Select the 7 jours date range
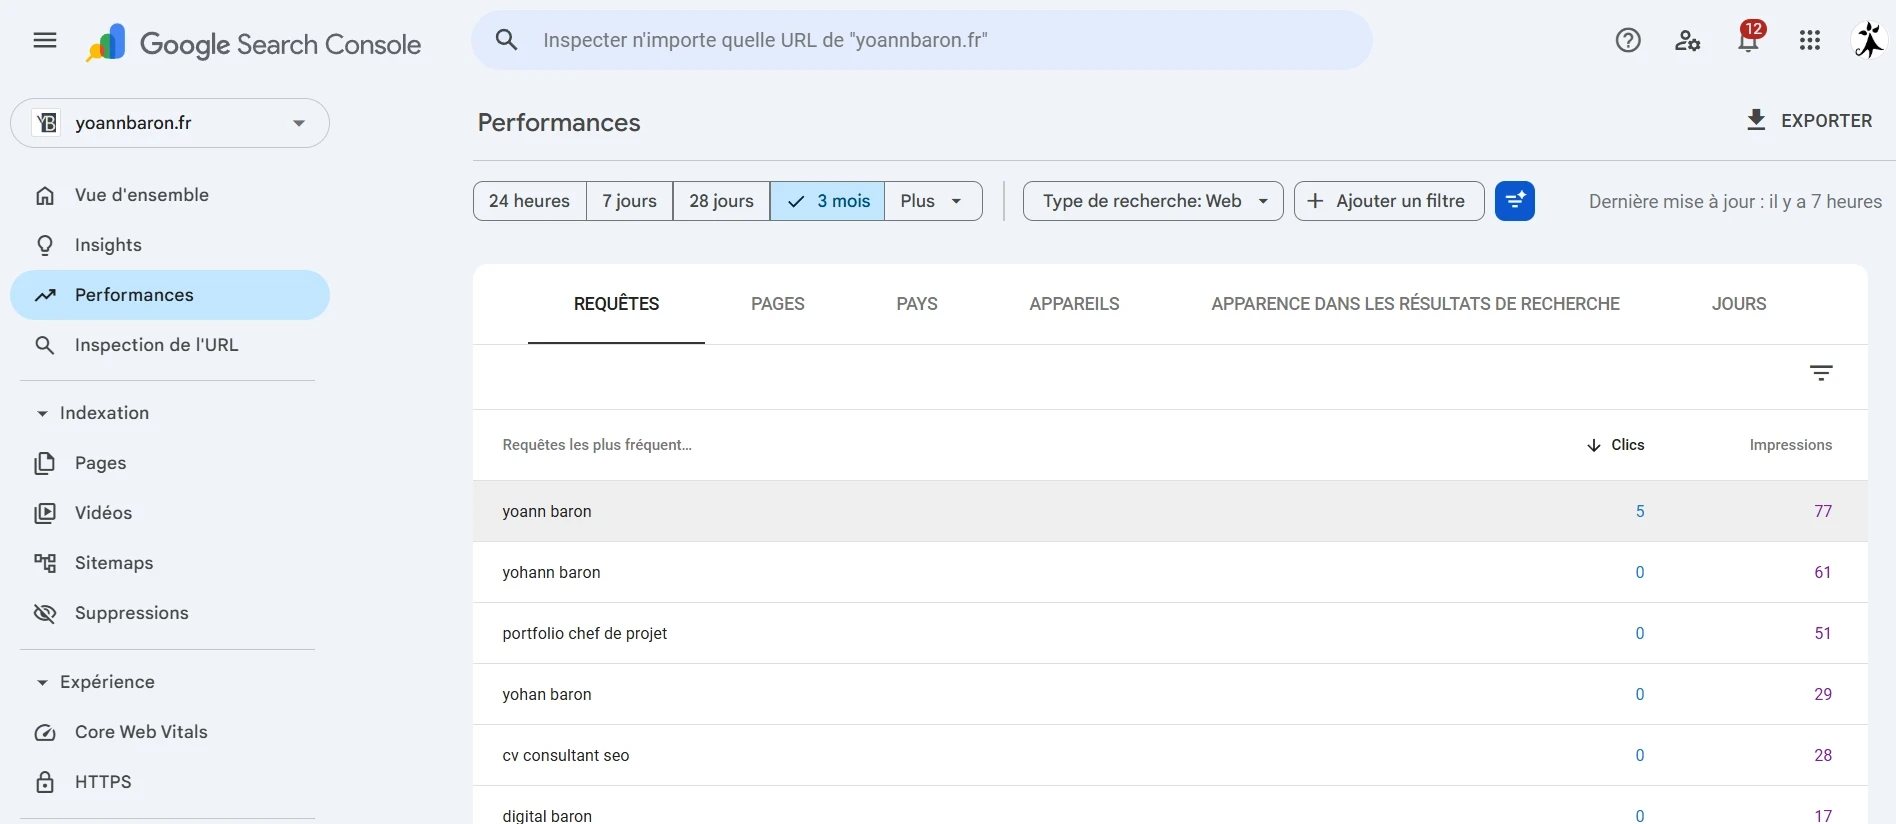 (x=629, y=201)
